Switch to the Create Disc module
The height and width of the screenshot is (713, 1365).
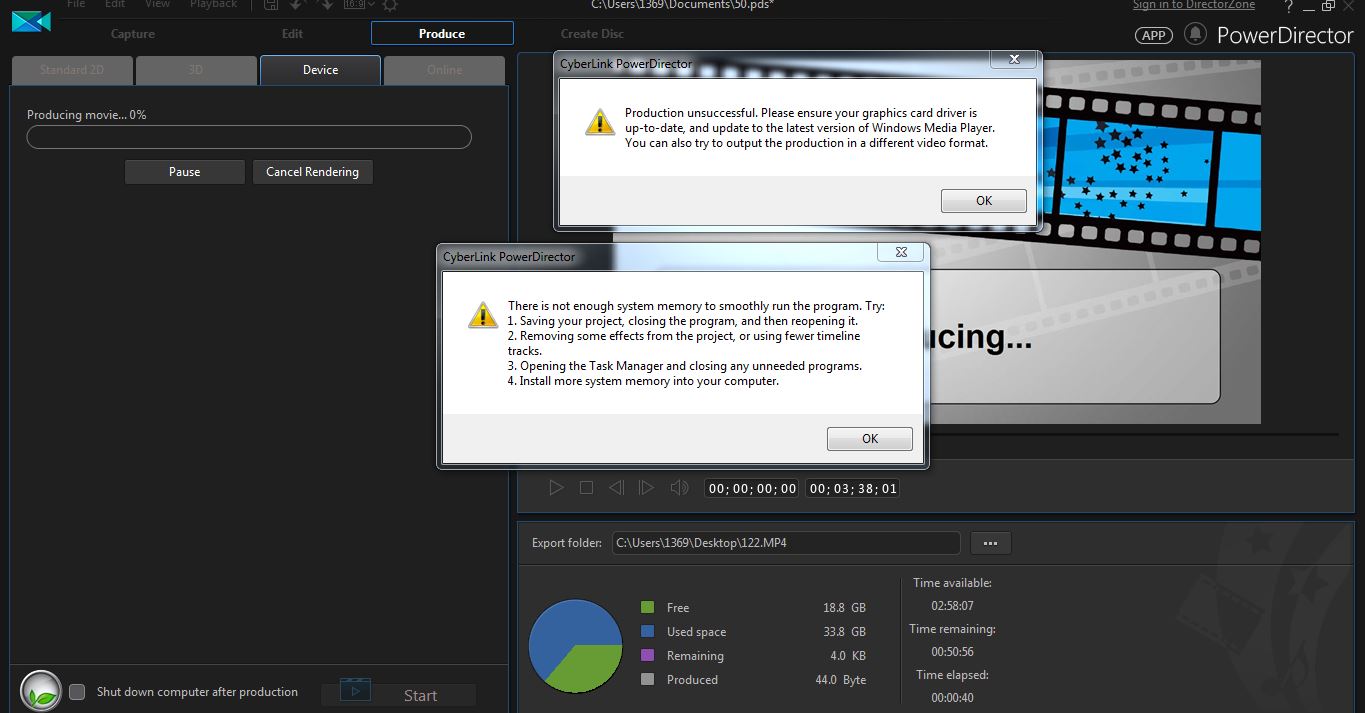click(x=592, y=34)
